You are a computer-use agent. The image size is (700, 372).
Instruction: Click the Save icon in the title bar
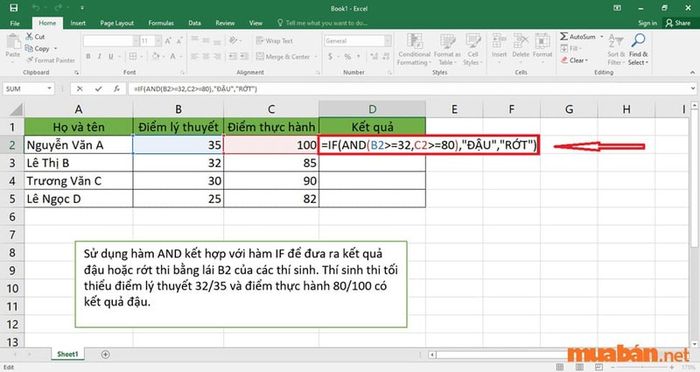coord(14,8)
